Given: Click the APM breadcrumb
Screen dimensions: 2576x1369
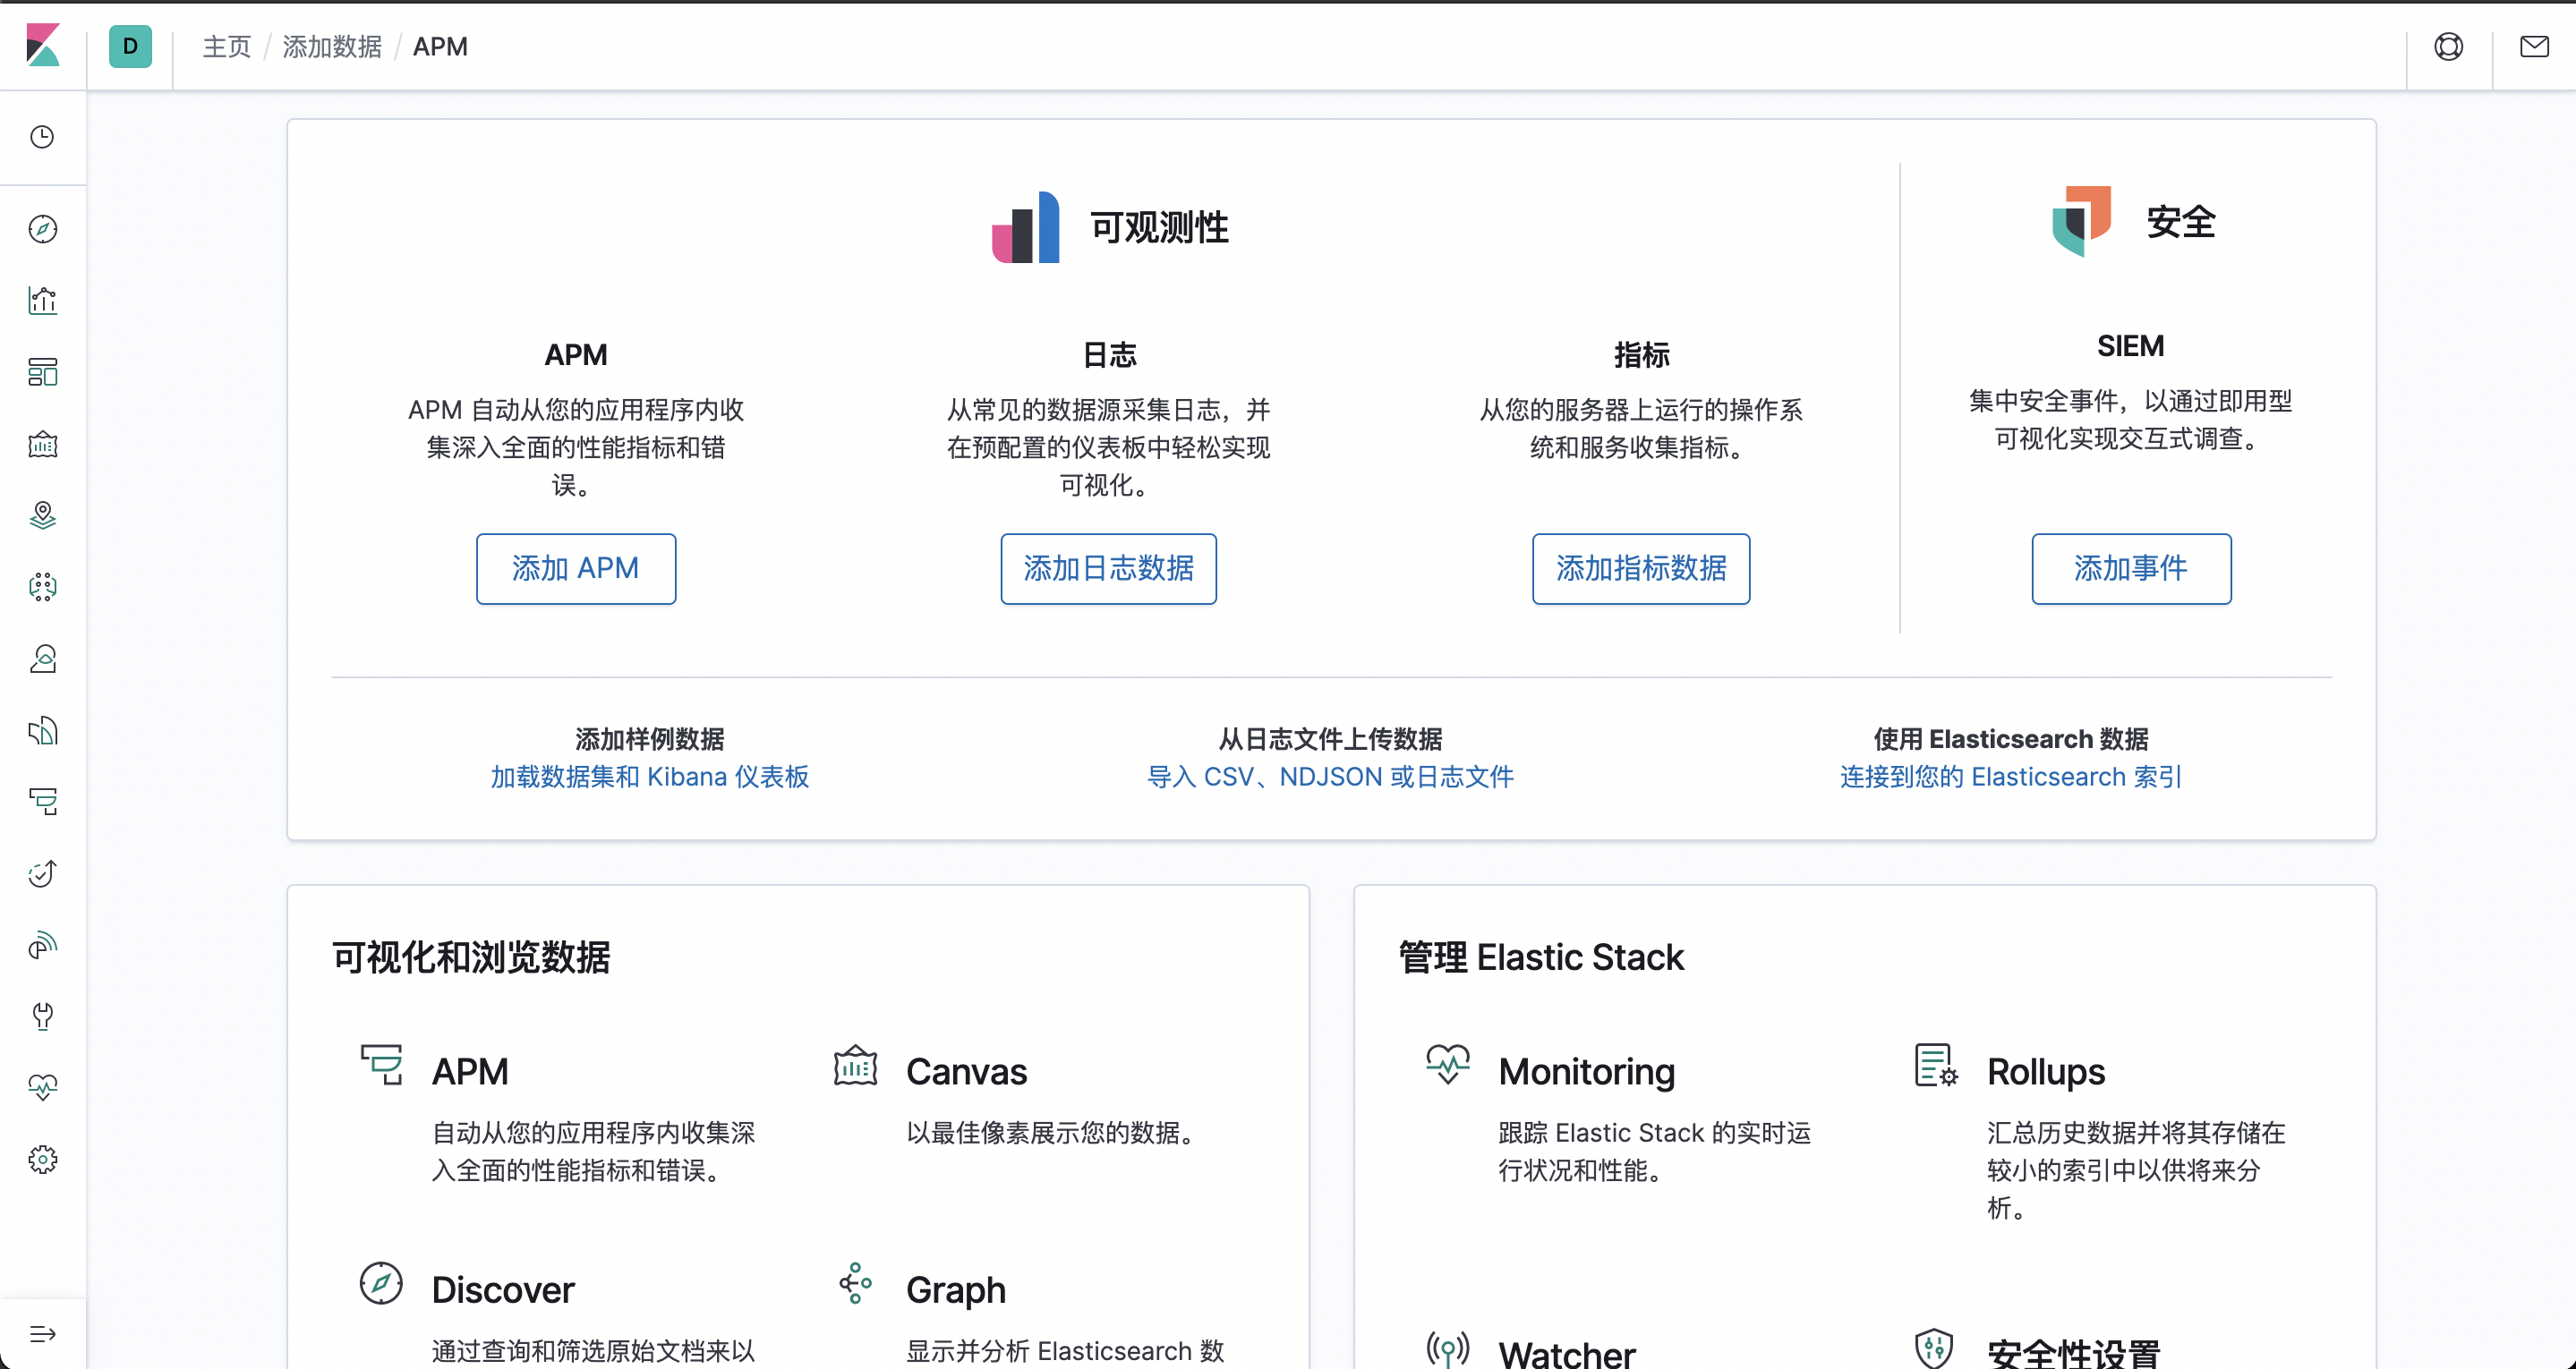Looking at the screenshot, I should 440,47.
